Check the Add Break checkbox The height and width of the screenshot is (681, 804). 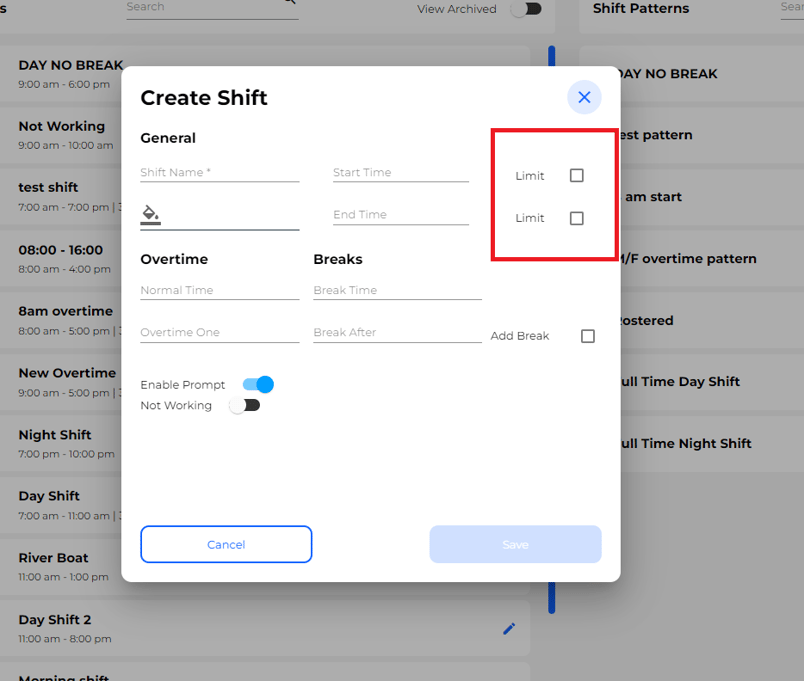coord(588,336)
